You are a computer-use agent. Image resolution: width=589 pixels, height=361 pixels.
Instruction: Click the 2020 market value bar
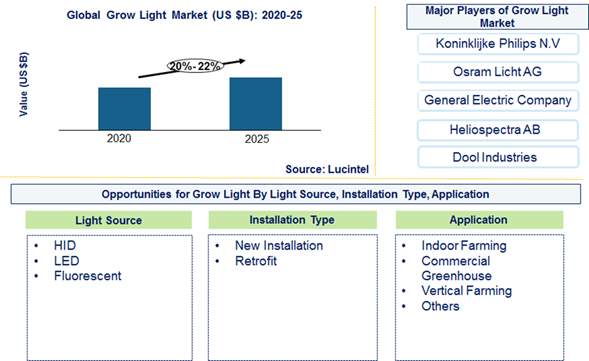click(x=124, y=109)
